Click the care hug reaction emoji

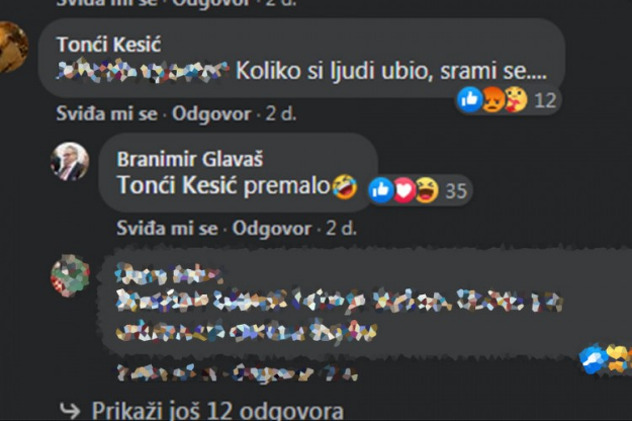coord(516,99)
